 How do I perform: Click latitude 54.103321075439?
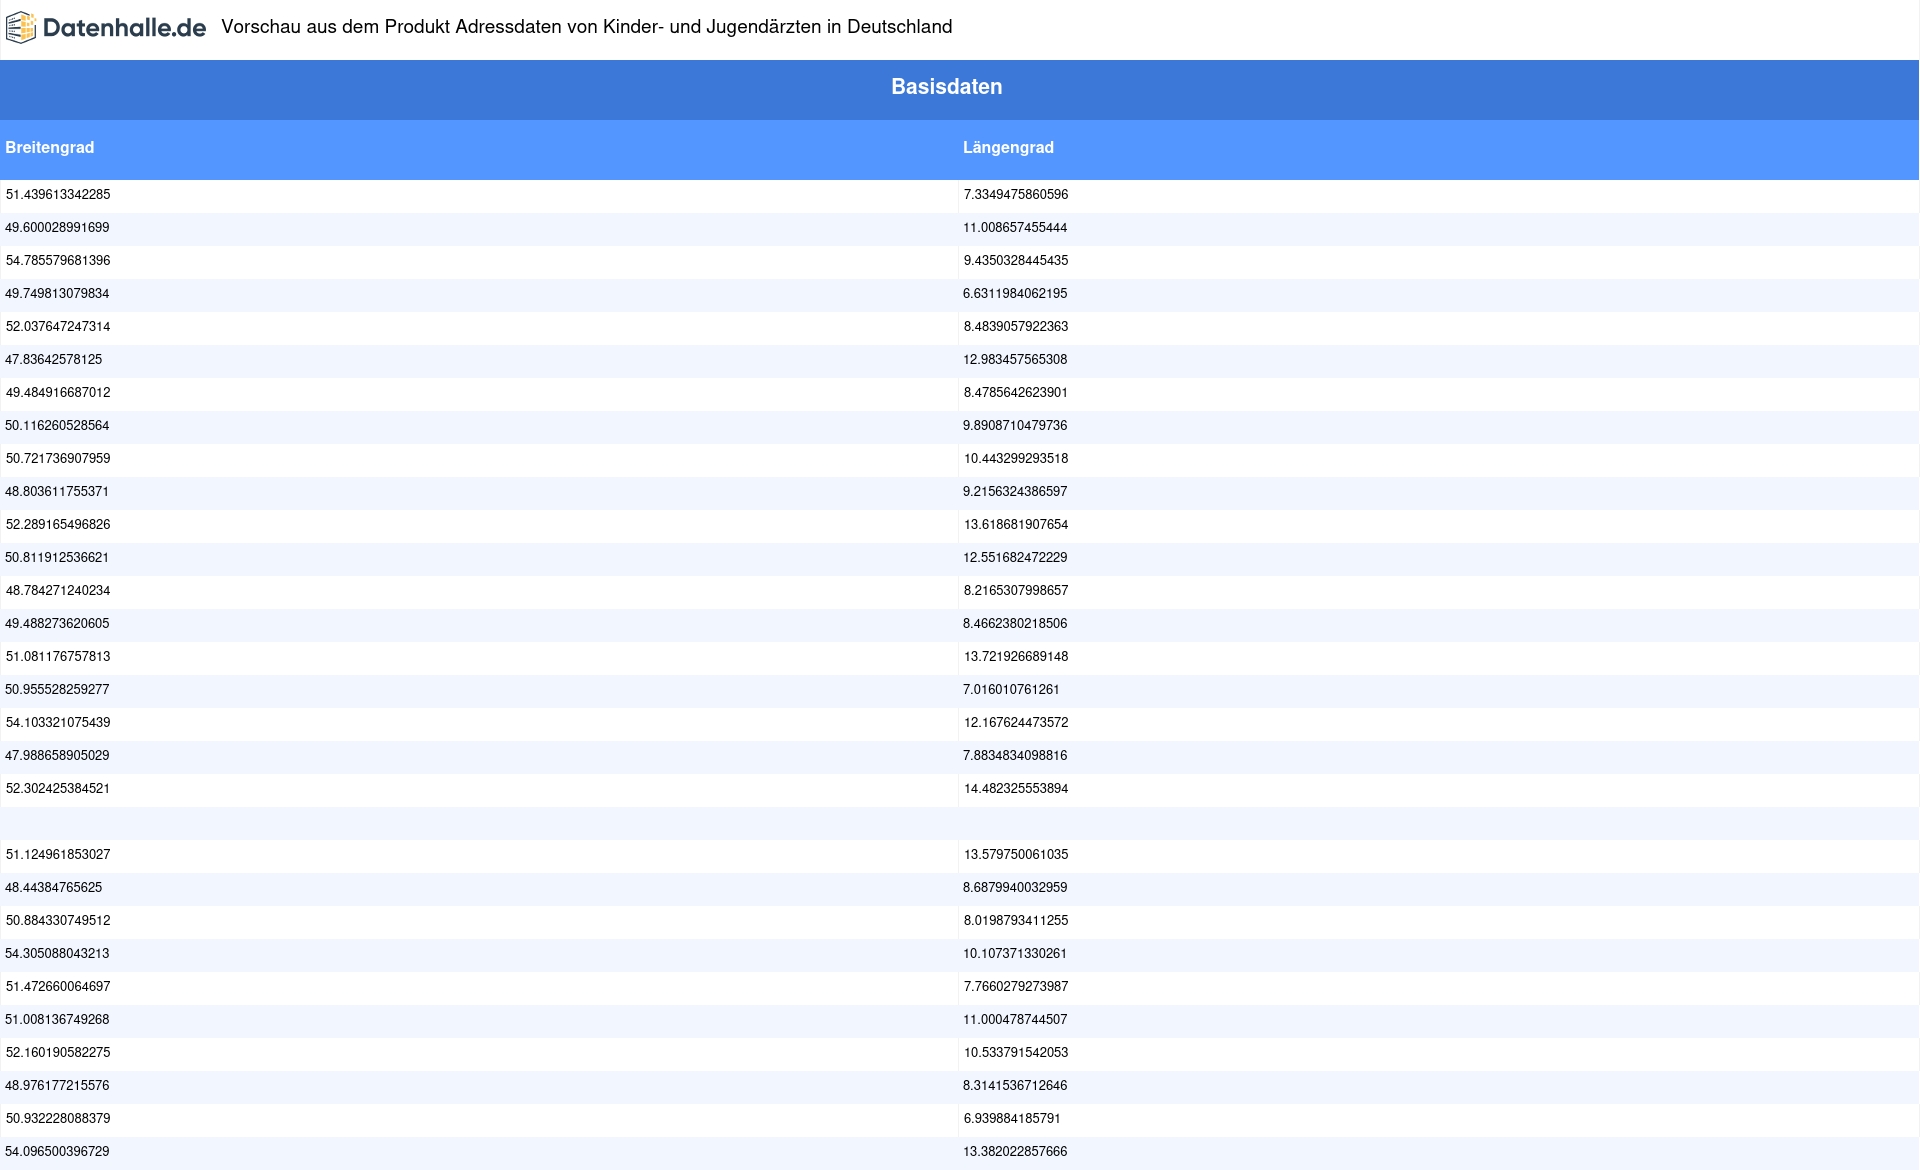(58, 723)
